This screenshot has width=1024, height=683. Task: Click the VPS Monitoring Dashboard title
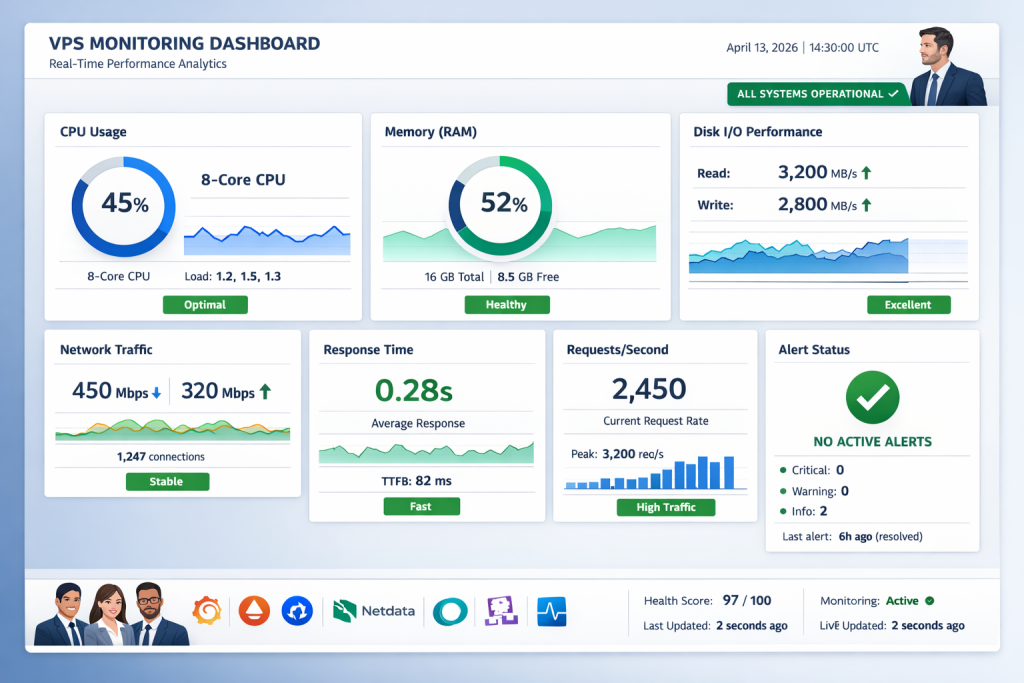[184, 44]
